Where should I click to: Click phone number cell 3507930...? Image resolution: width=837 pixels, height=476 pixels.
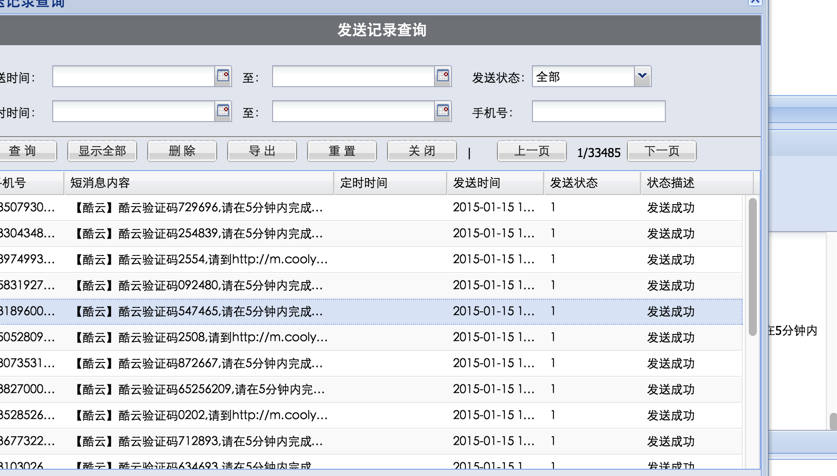click(27, 208)
